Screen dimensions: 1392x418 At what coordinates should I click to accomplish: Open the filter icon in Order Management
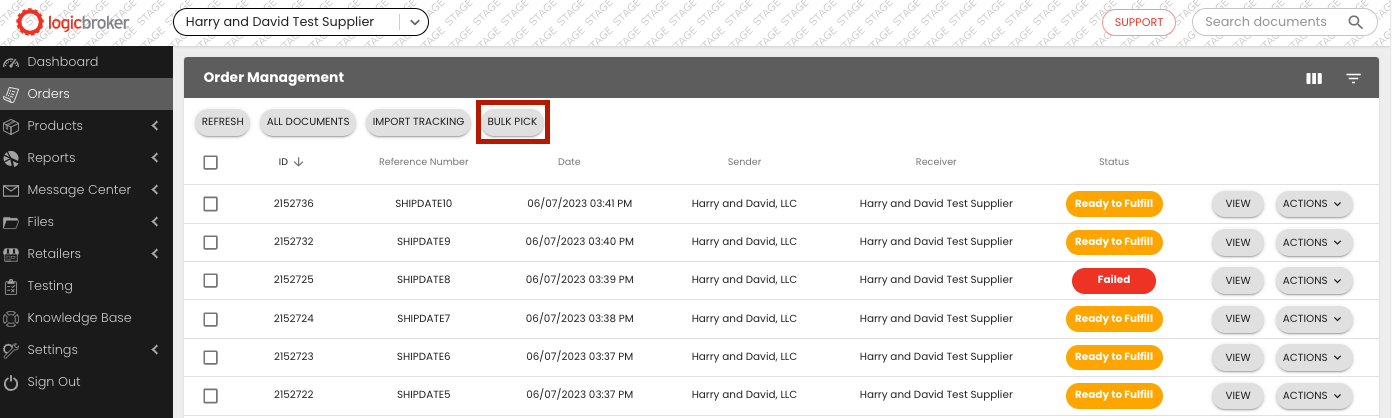[1353, 79]
